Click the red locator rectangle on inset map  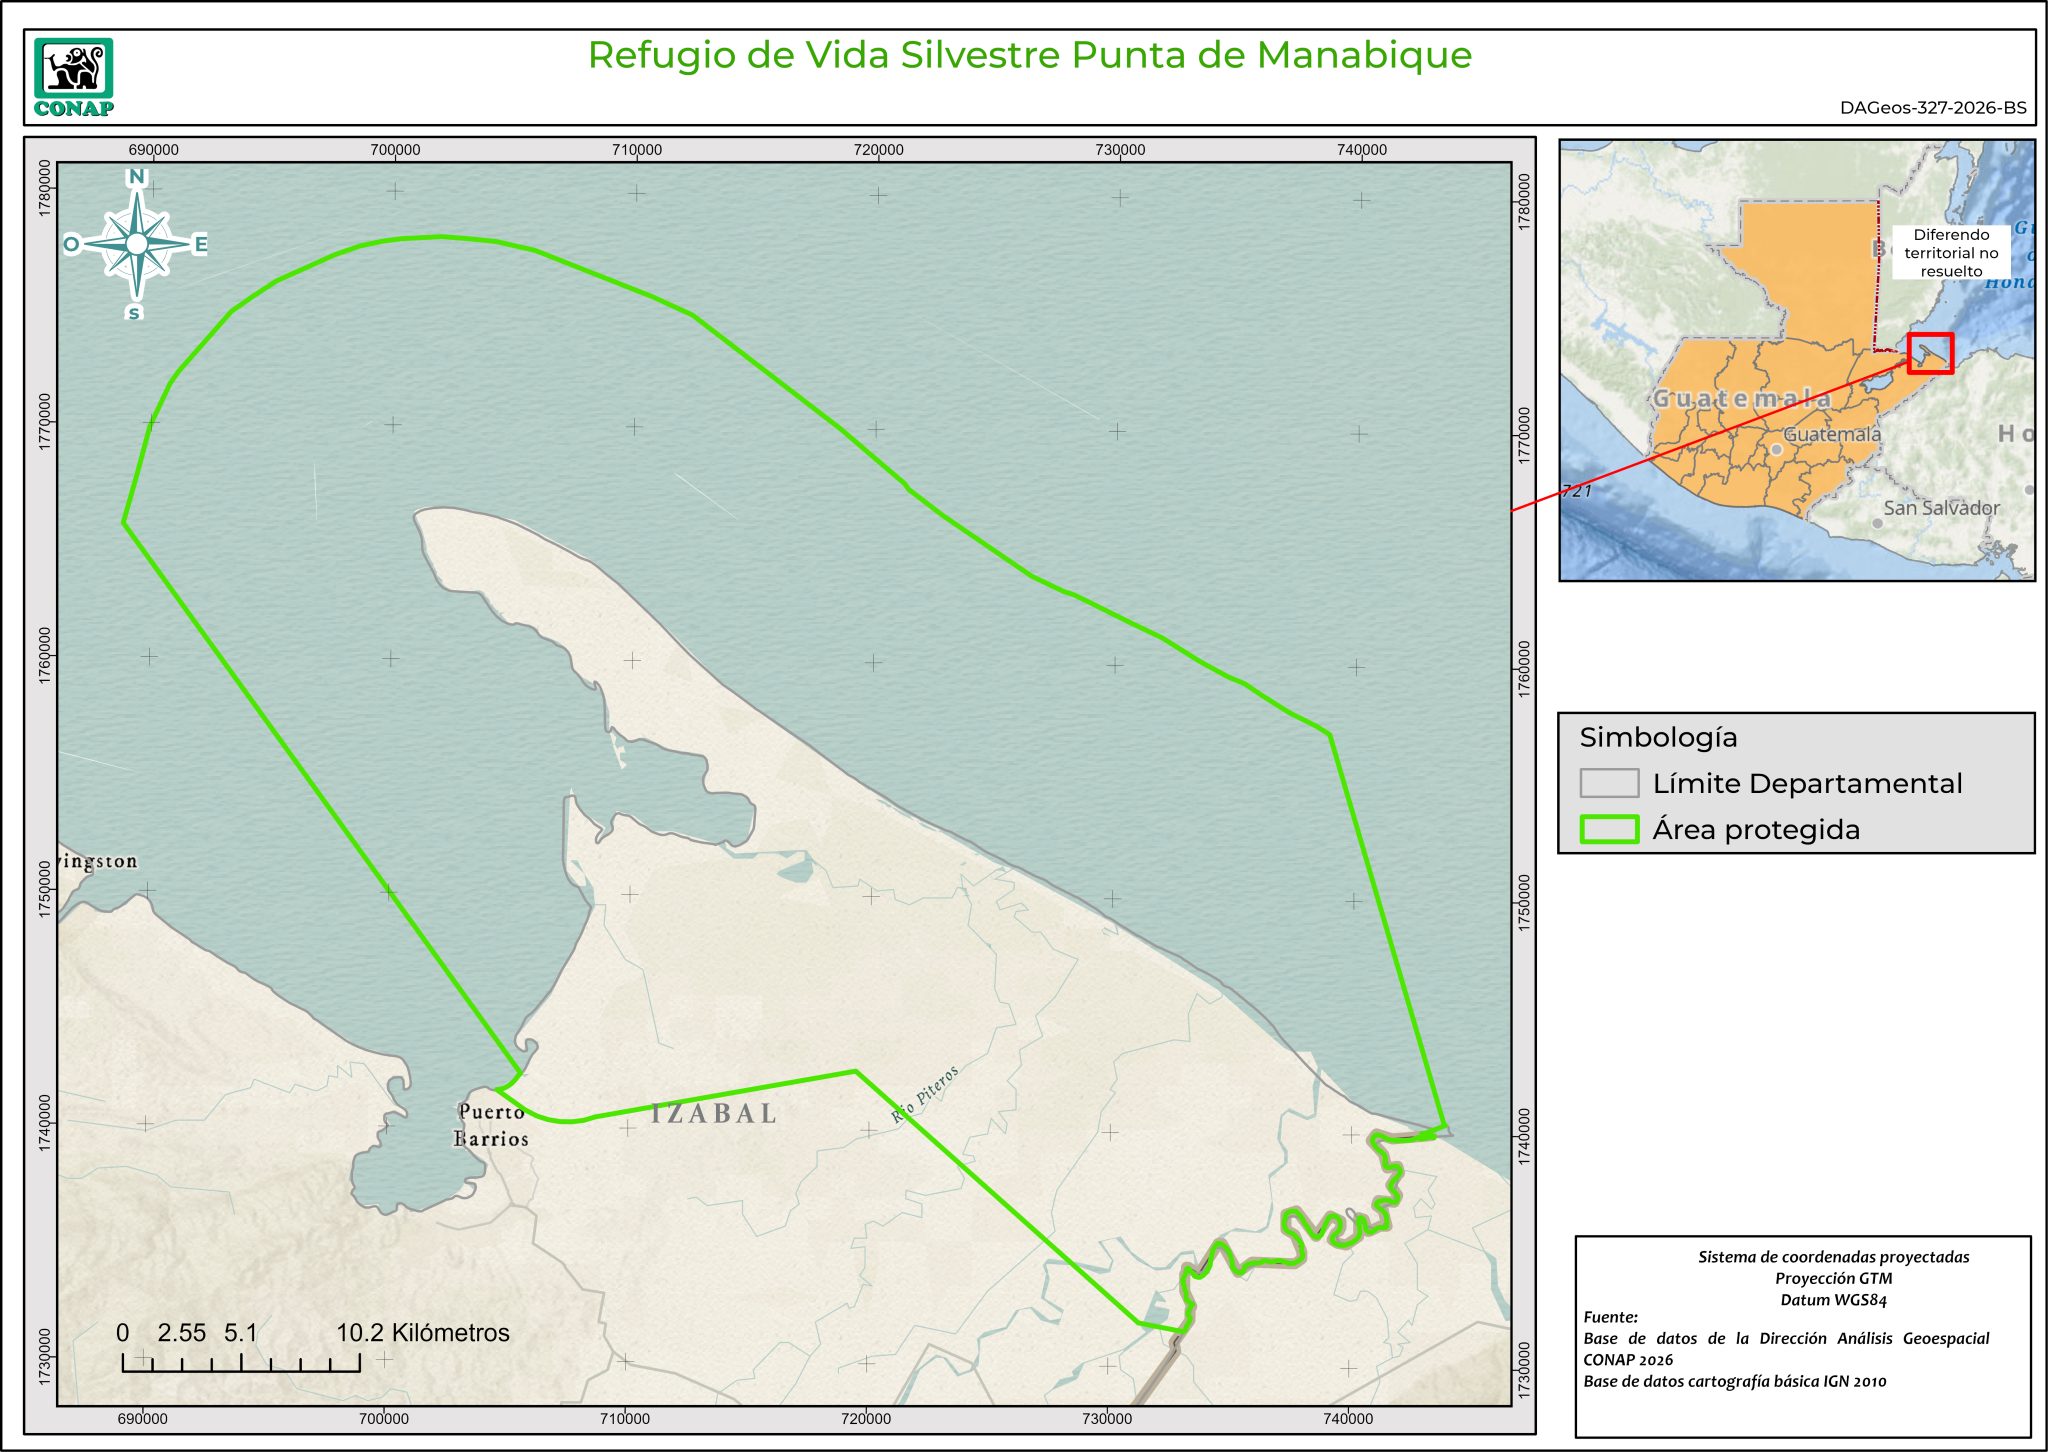[1929, 353]
